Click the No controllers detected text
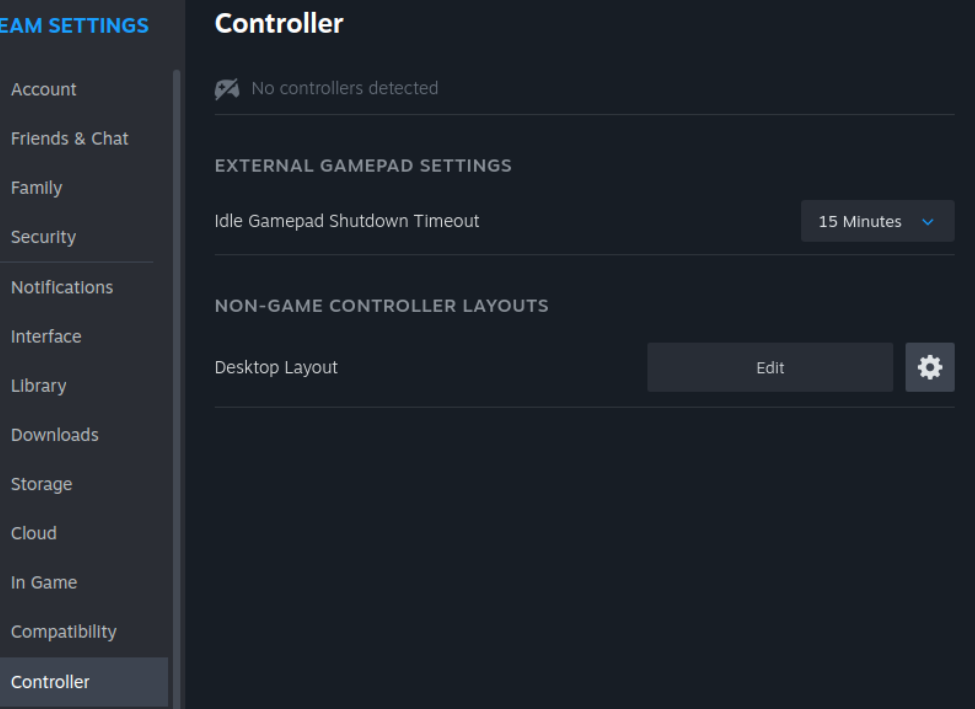This screenshot has height=709, width=975. click(x=344, y=88)
